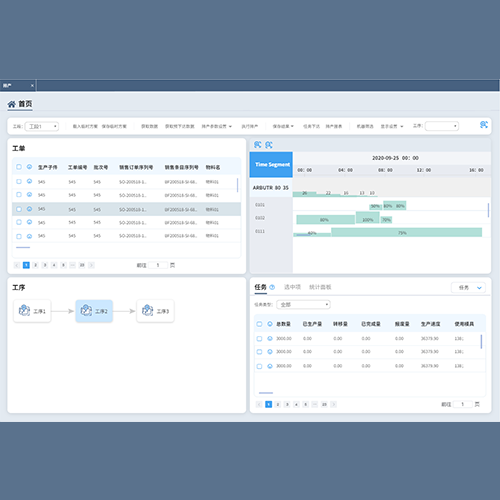Click the help icon next to 任务 tab
This screenshot has height=500, width=500.
point(272,287)
